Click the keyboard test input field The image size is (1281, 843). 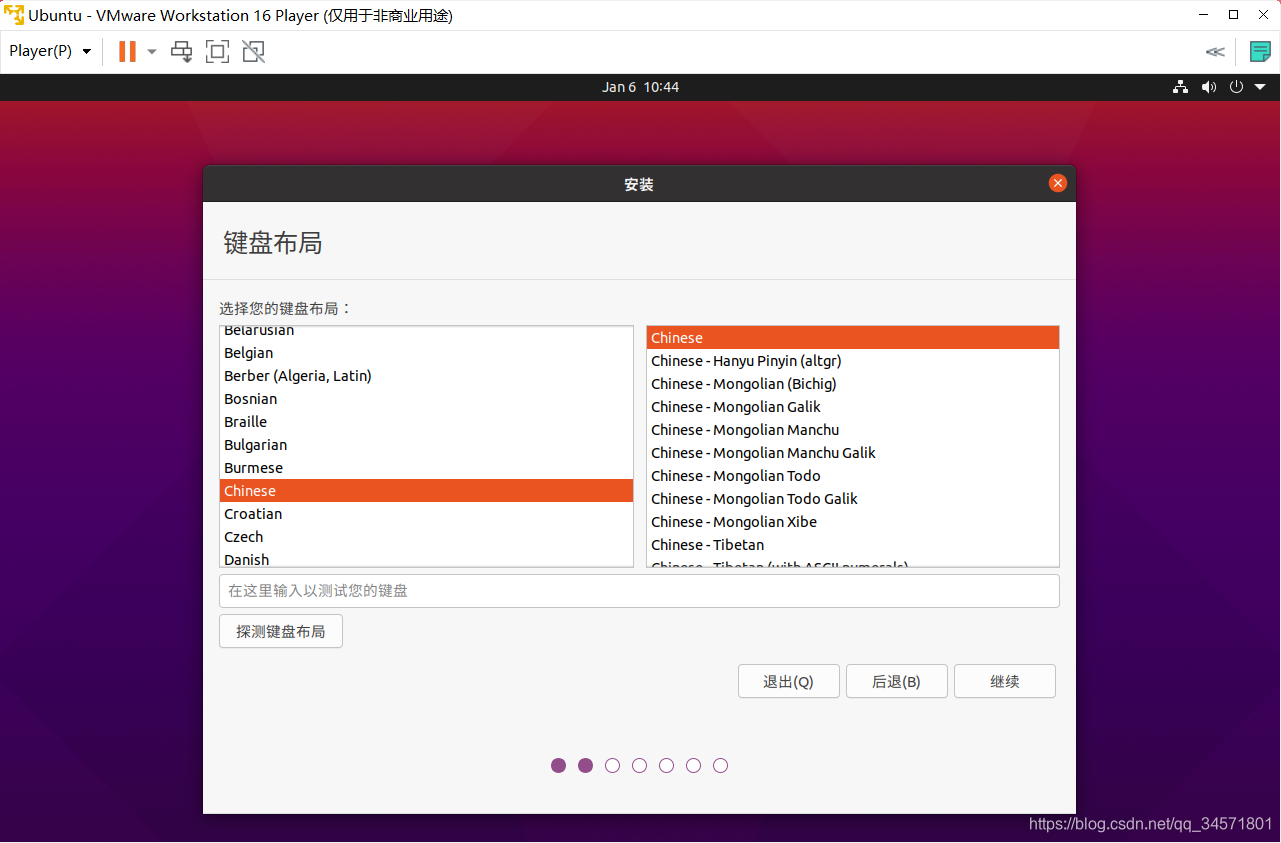coord(639,591)
